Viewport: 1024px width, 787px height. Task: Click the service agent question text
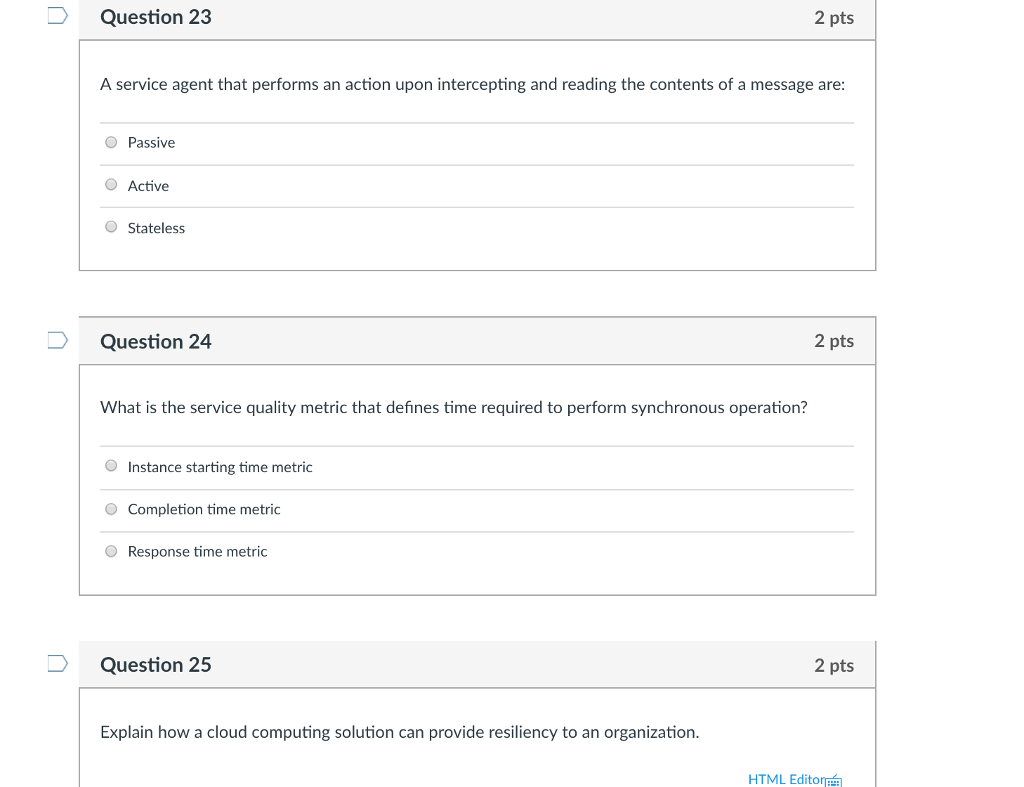472,85
